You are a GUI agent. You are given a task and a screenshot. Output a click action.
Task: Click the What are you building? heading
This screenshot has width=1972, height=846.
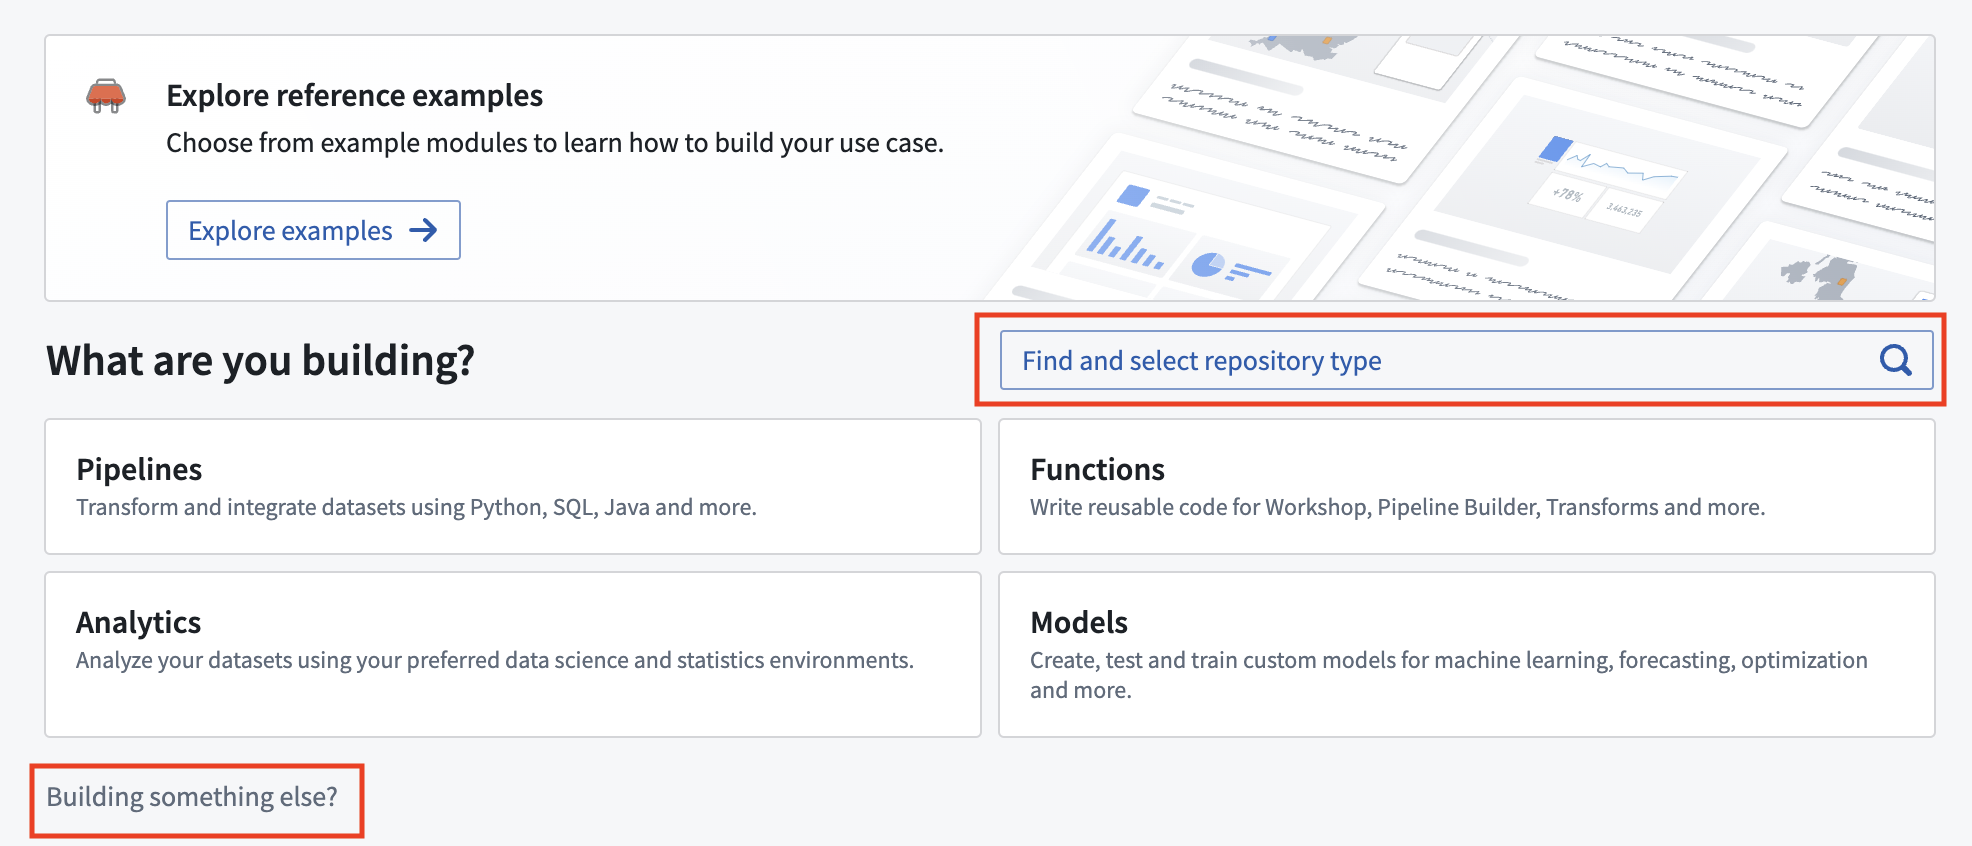point(260,361)
